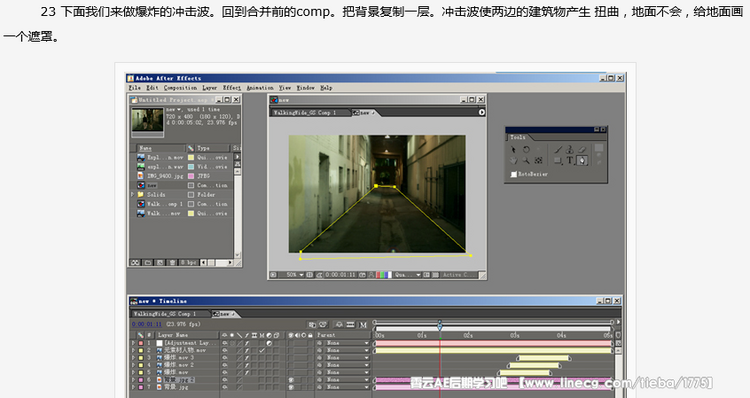This screenshot has width=750, height=398.
Task: Click the blue 0:00:01:11 timecode in Timeline
Action: point(147,324)
